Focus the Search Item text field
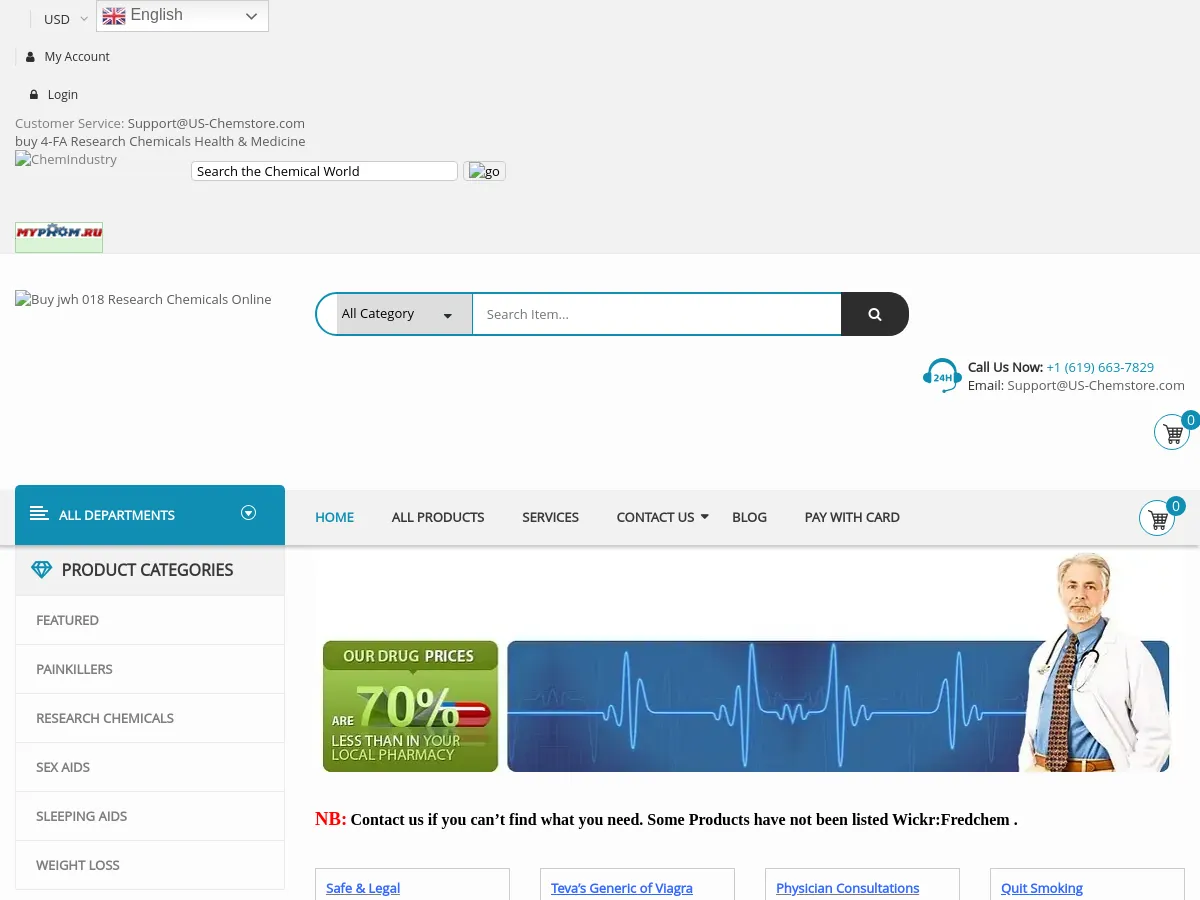Viewport: 1200px width, 900px height. click(x=656, y=314)
